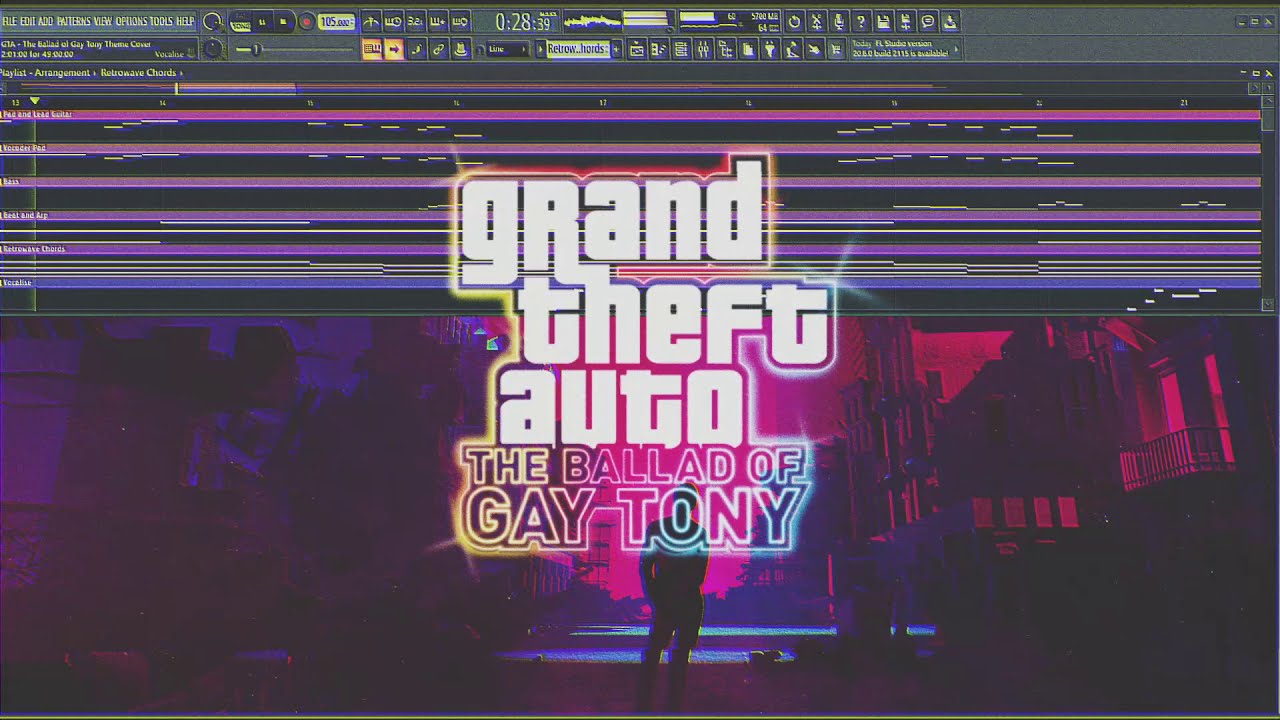Show the browser tree icon
Image resolution: width=1280 pixels, height=720 pixels.
726,49
